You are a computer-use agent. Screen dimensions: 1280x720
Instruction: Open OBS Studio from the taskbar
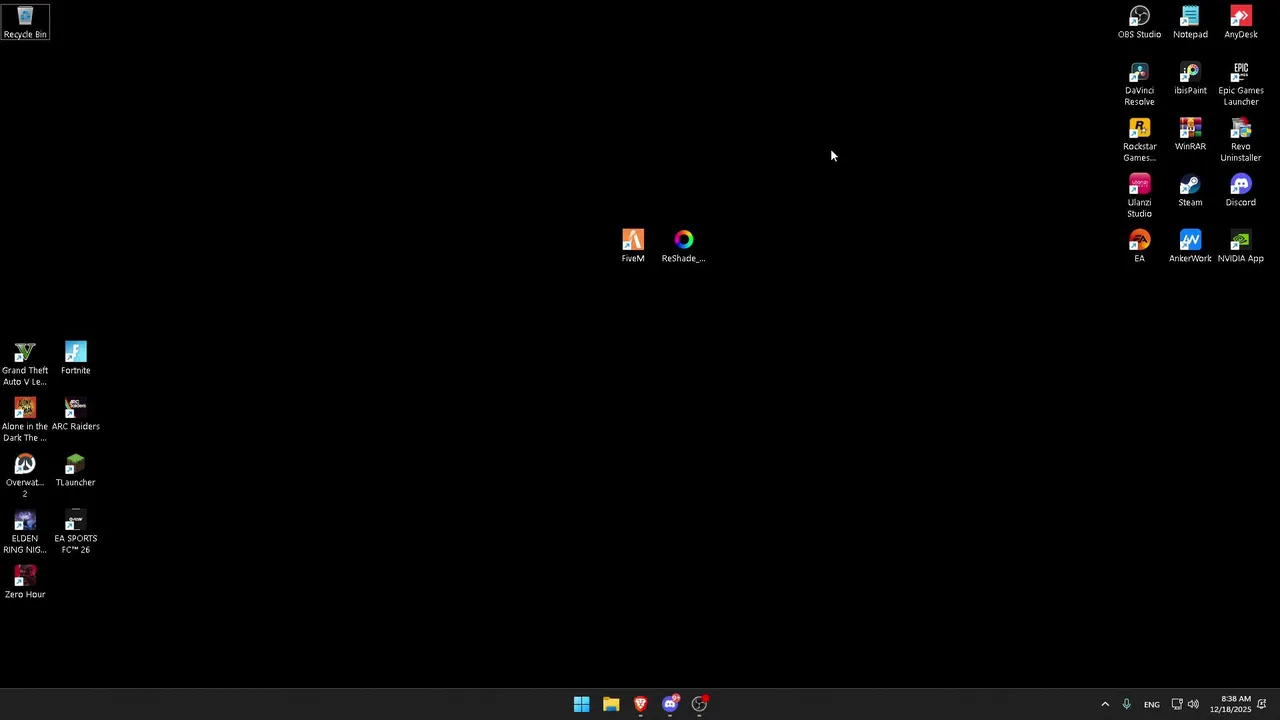click(x=699, y=704)
